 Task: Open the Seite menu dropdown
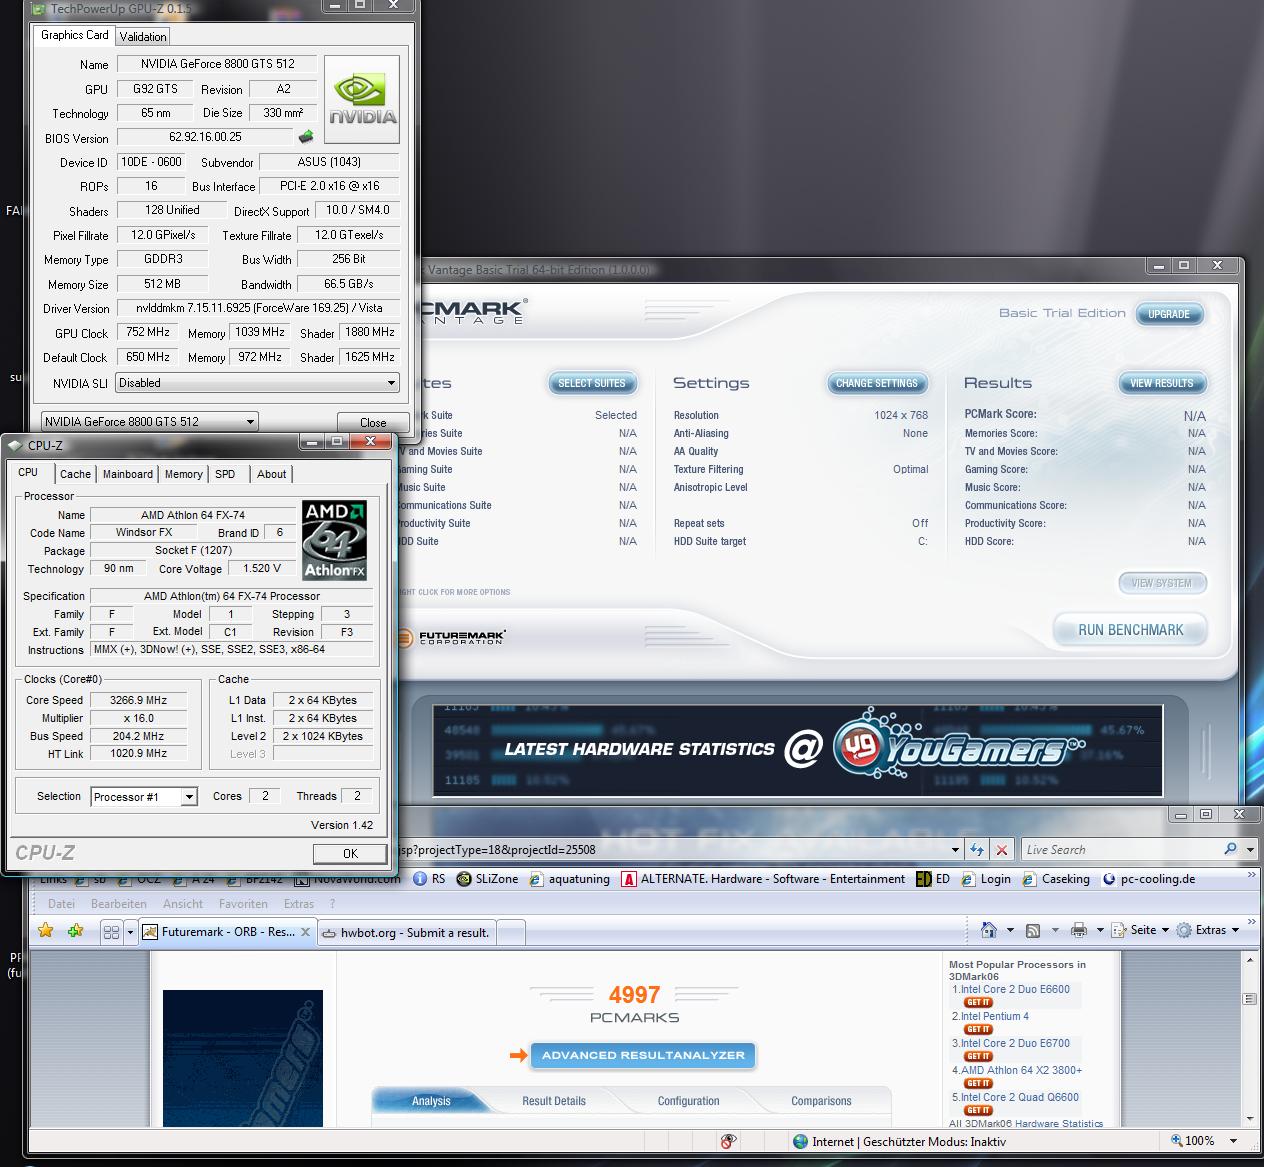pos(1141,930)
